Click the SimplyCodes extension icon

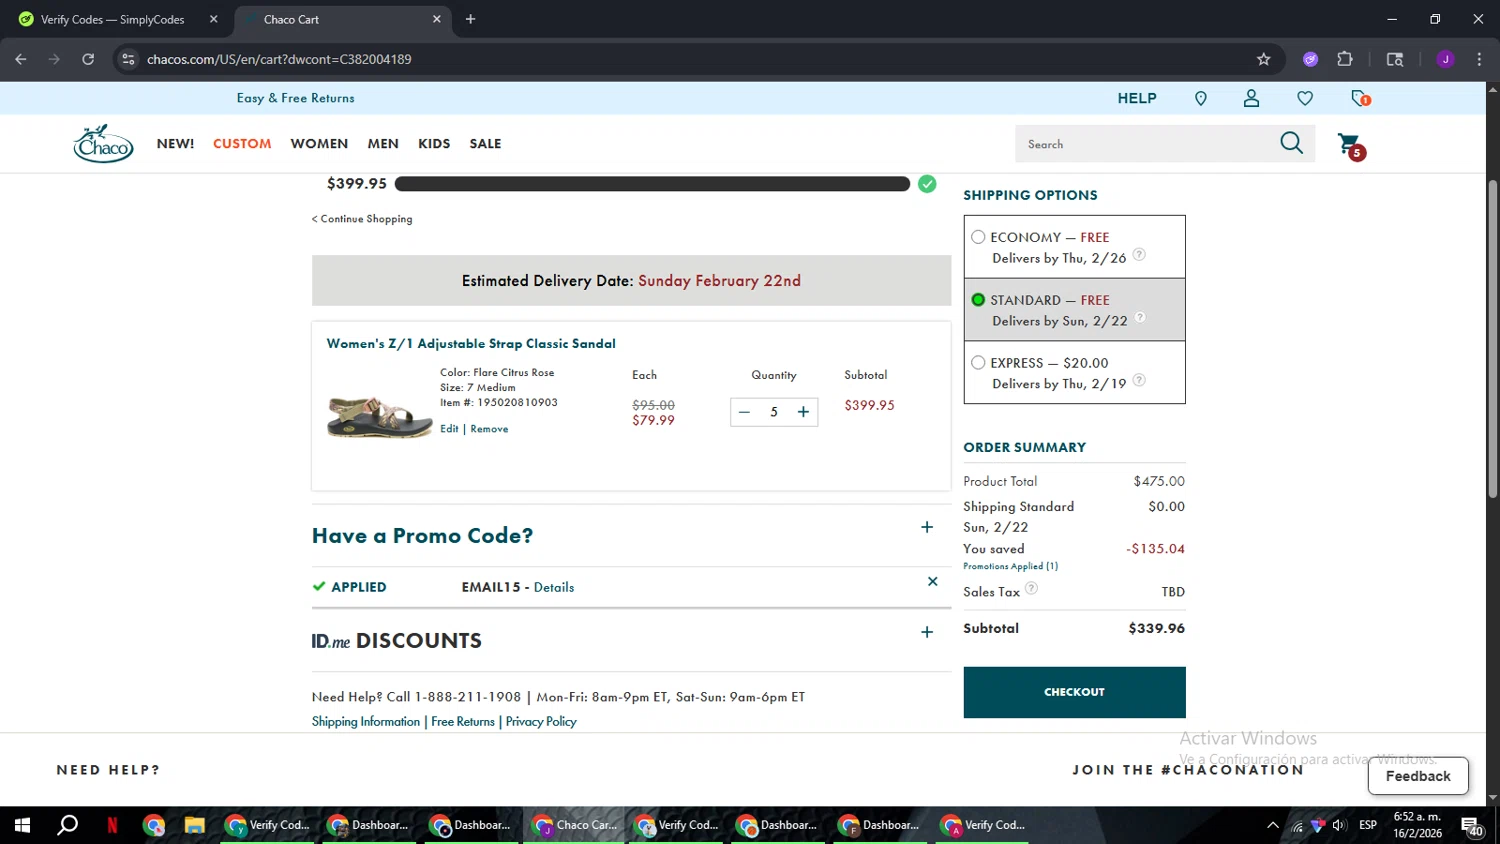[x=1310, y=59]
